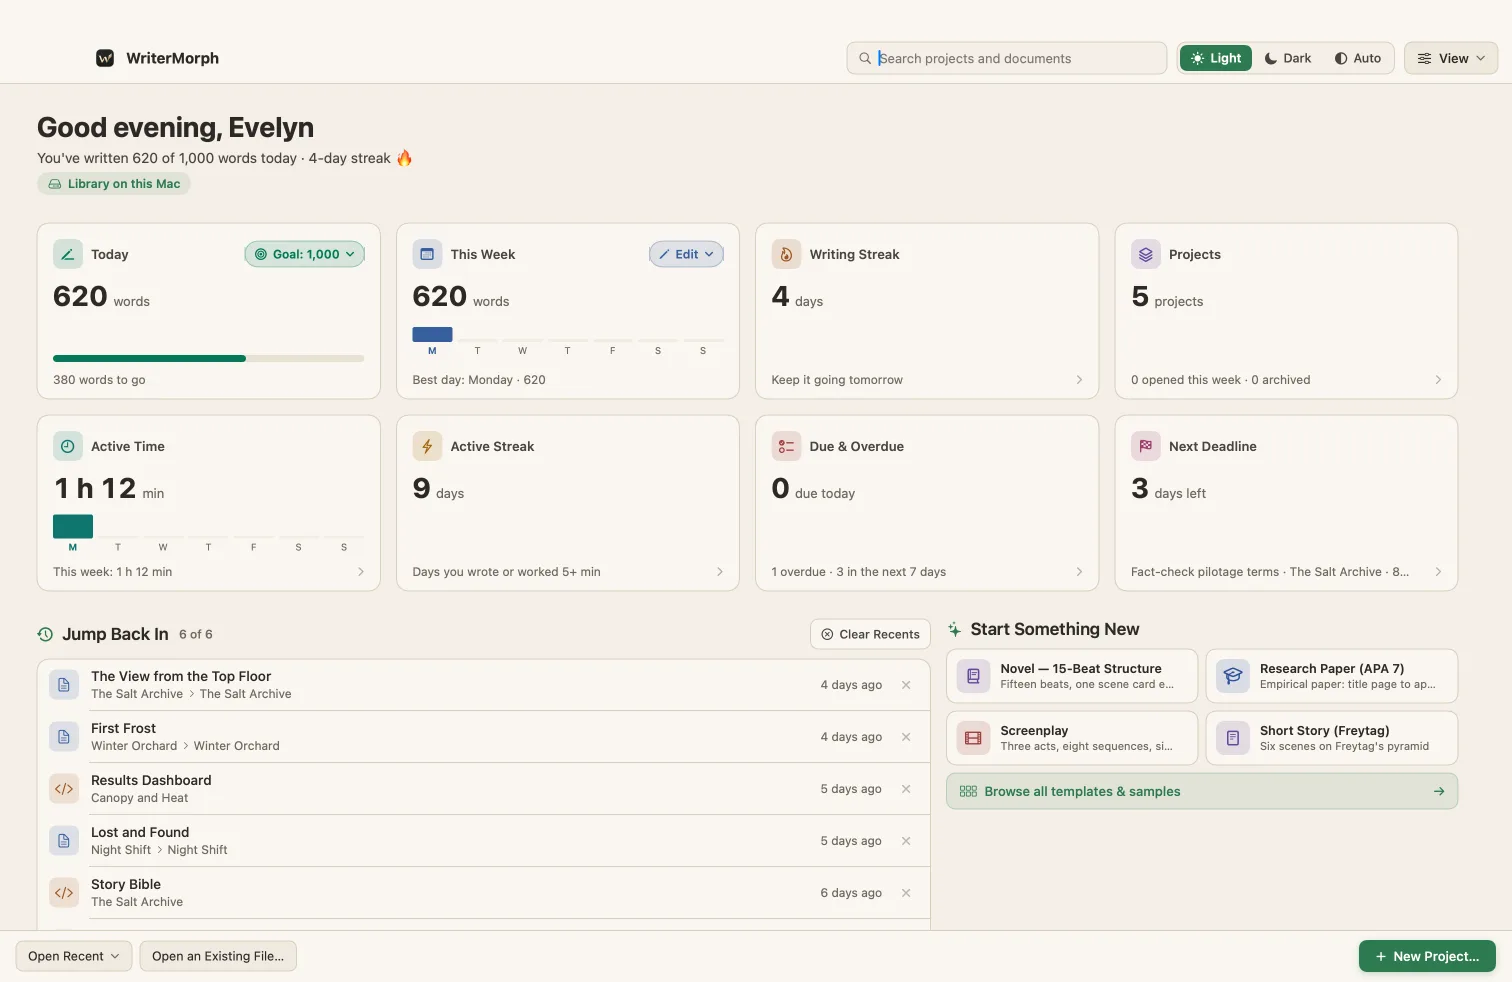This screenshot has width=1512, height=982.
Task: Click the Projects stack icon
Action: (1146, 254)
